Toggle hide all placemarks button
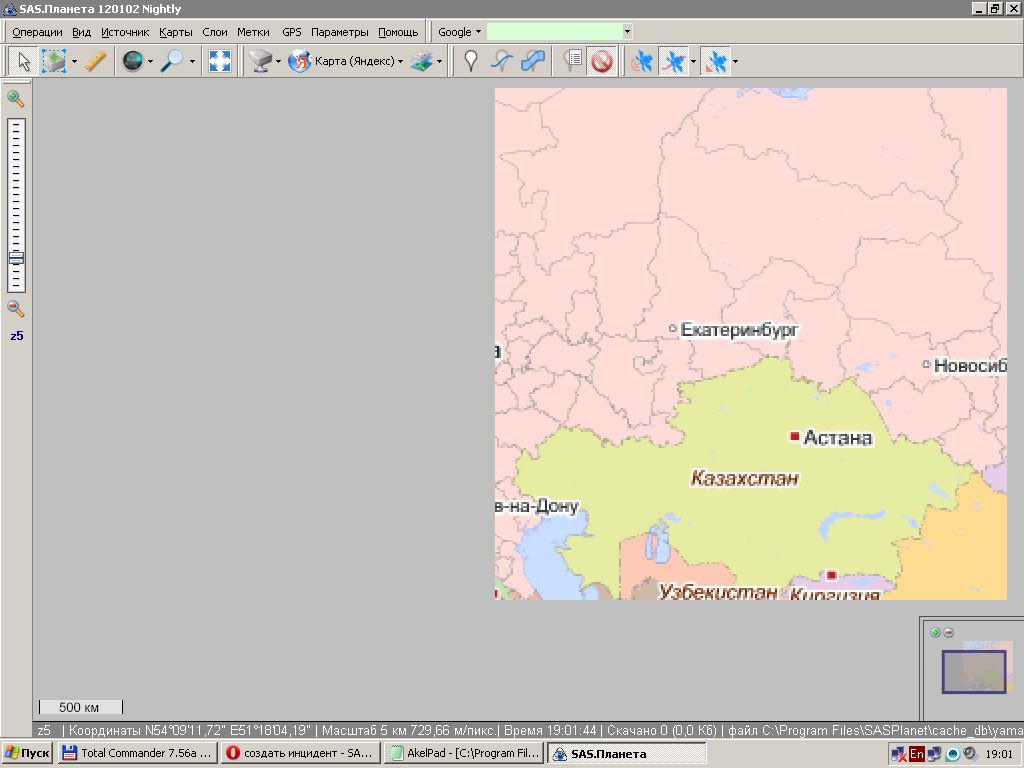This screenshot has height=768, width=1024. pyautogui.click(x=601, y=62)
